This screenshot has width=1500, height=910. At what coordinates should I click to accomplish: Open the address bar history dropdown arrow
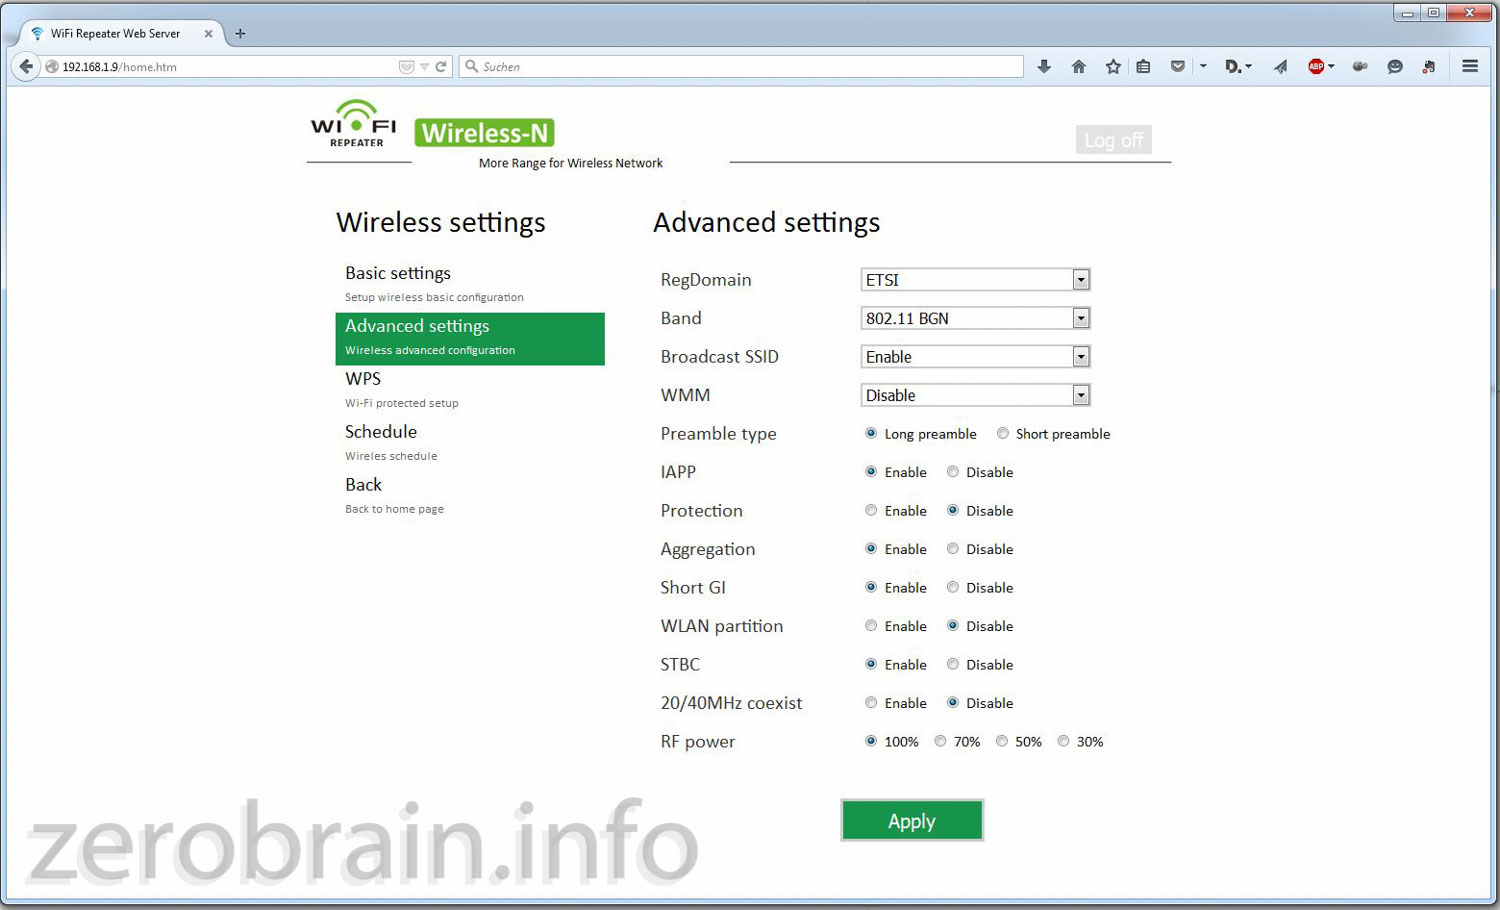tap(424, 67)
